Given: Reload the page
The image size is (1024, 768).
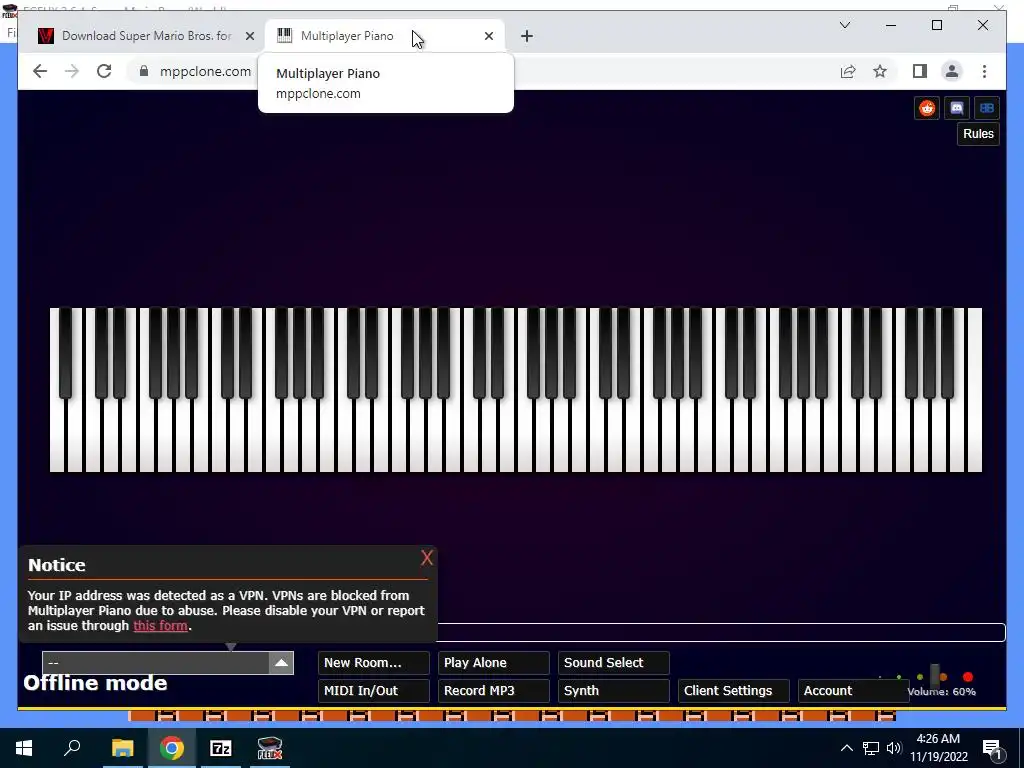Looking at the screenshot, I should point(104,71).
